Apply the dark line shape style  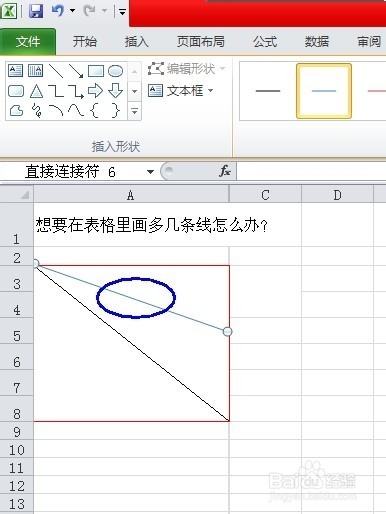point(268,91)
